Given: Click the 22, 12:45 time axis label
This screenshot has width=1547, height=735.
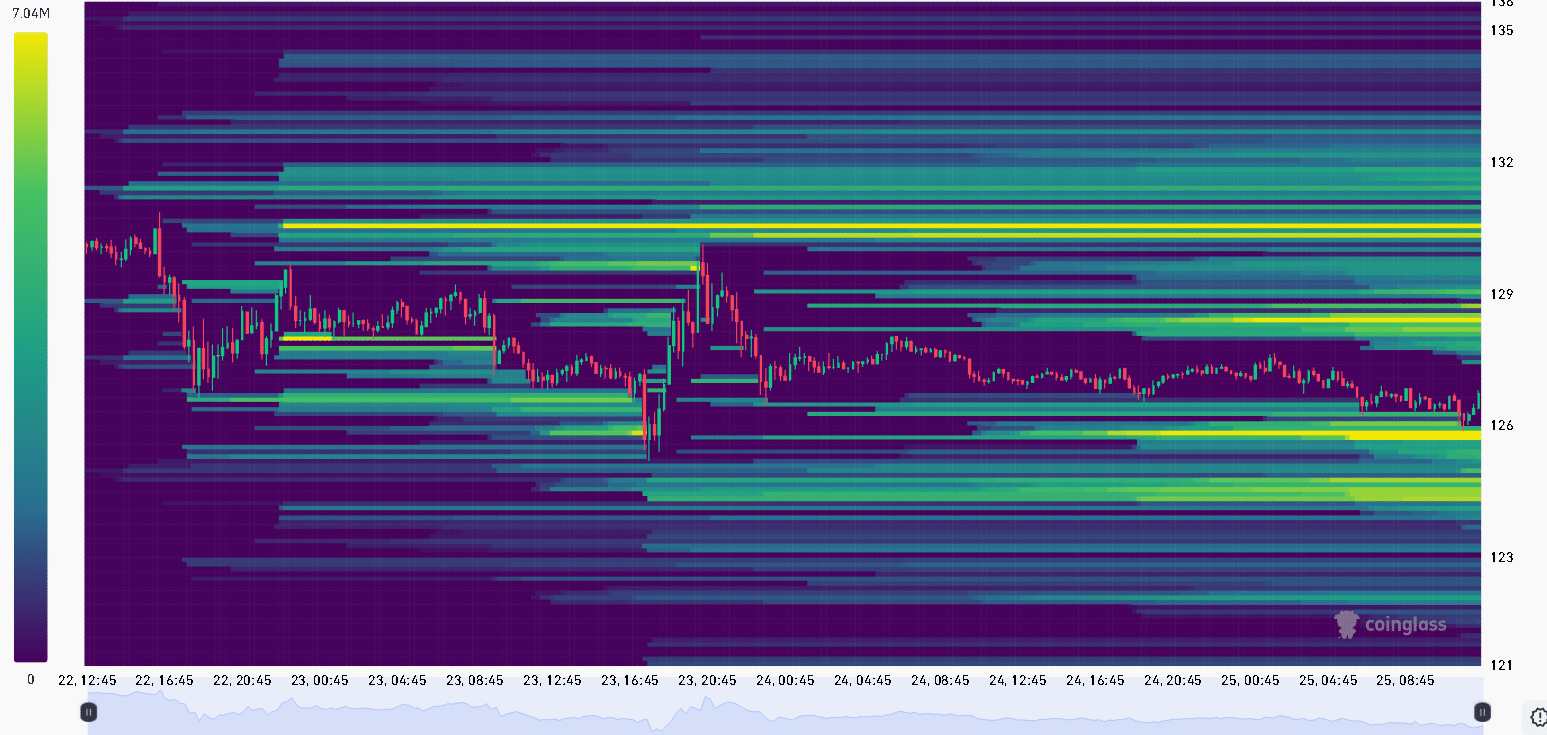Looking at the screenshot, I should [x=87, y=680].
